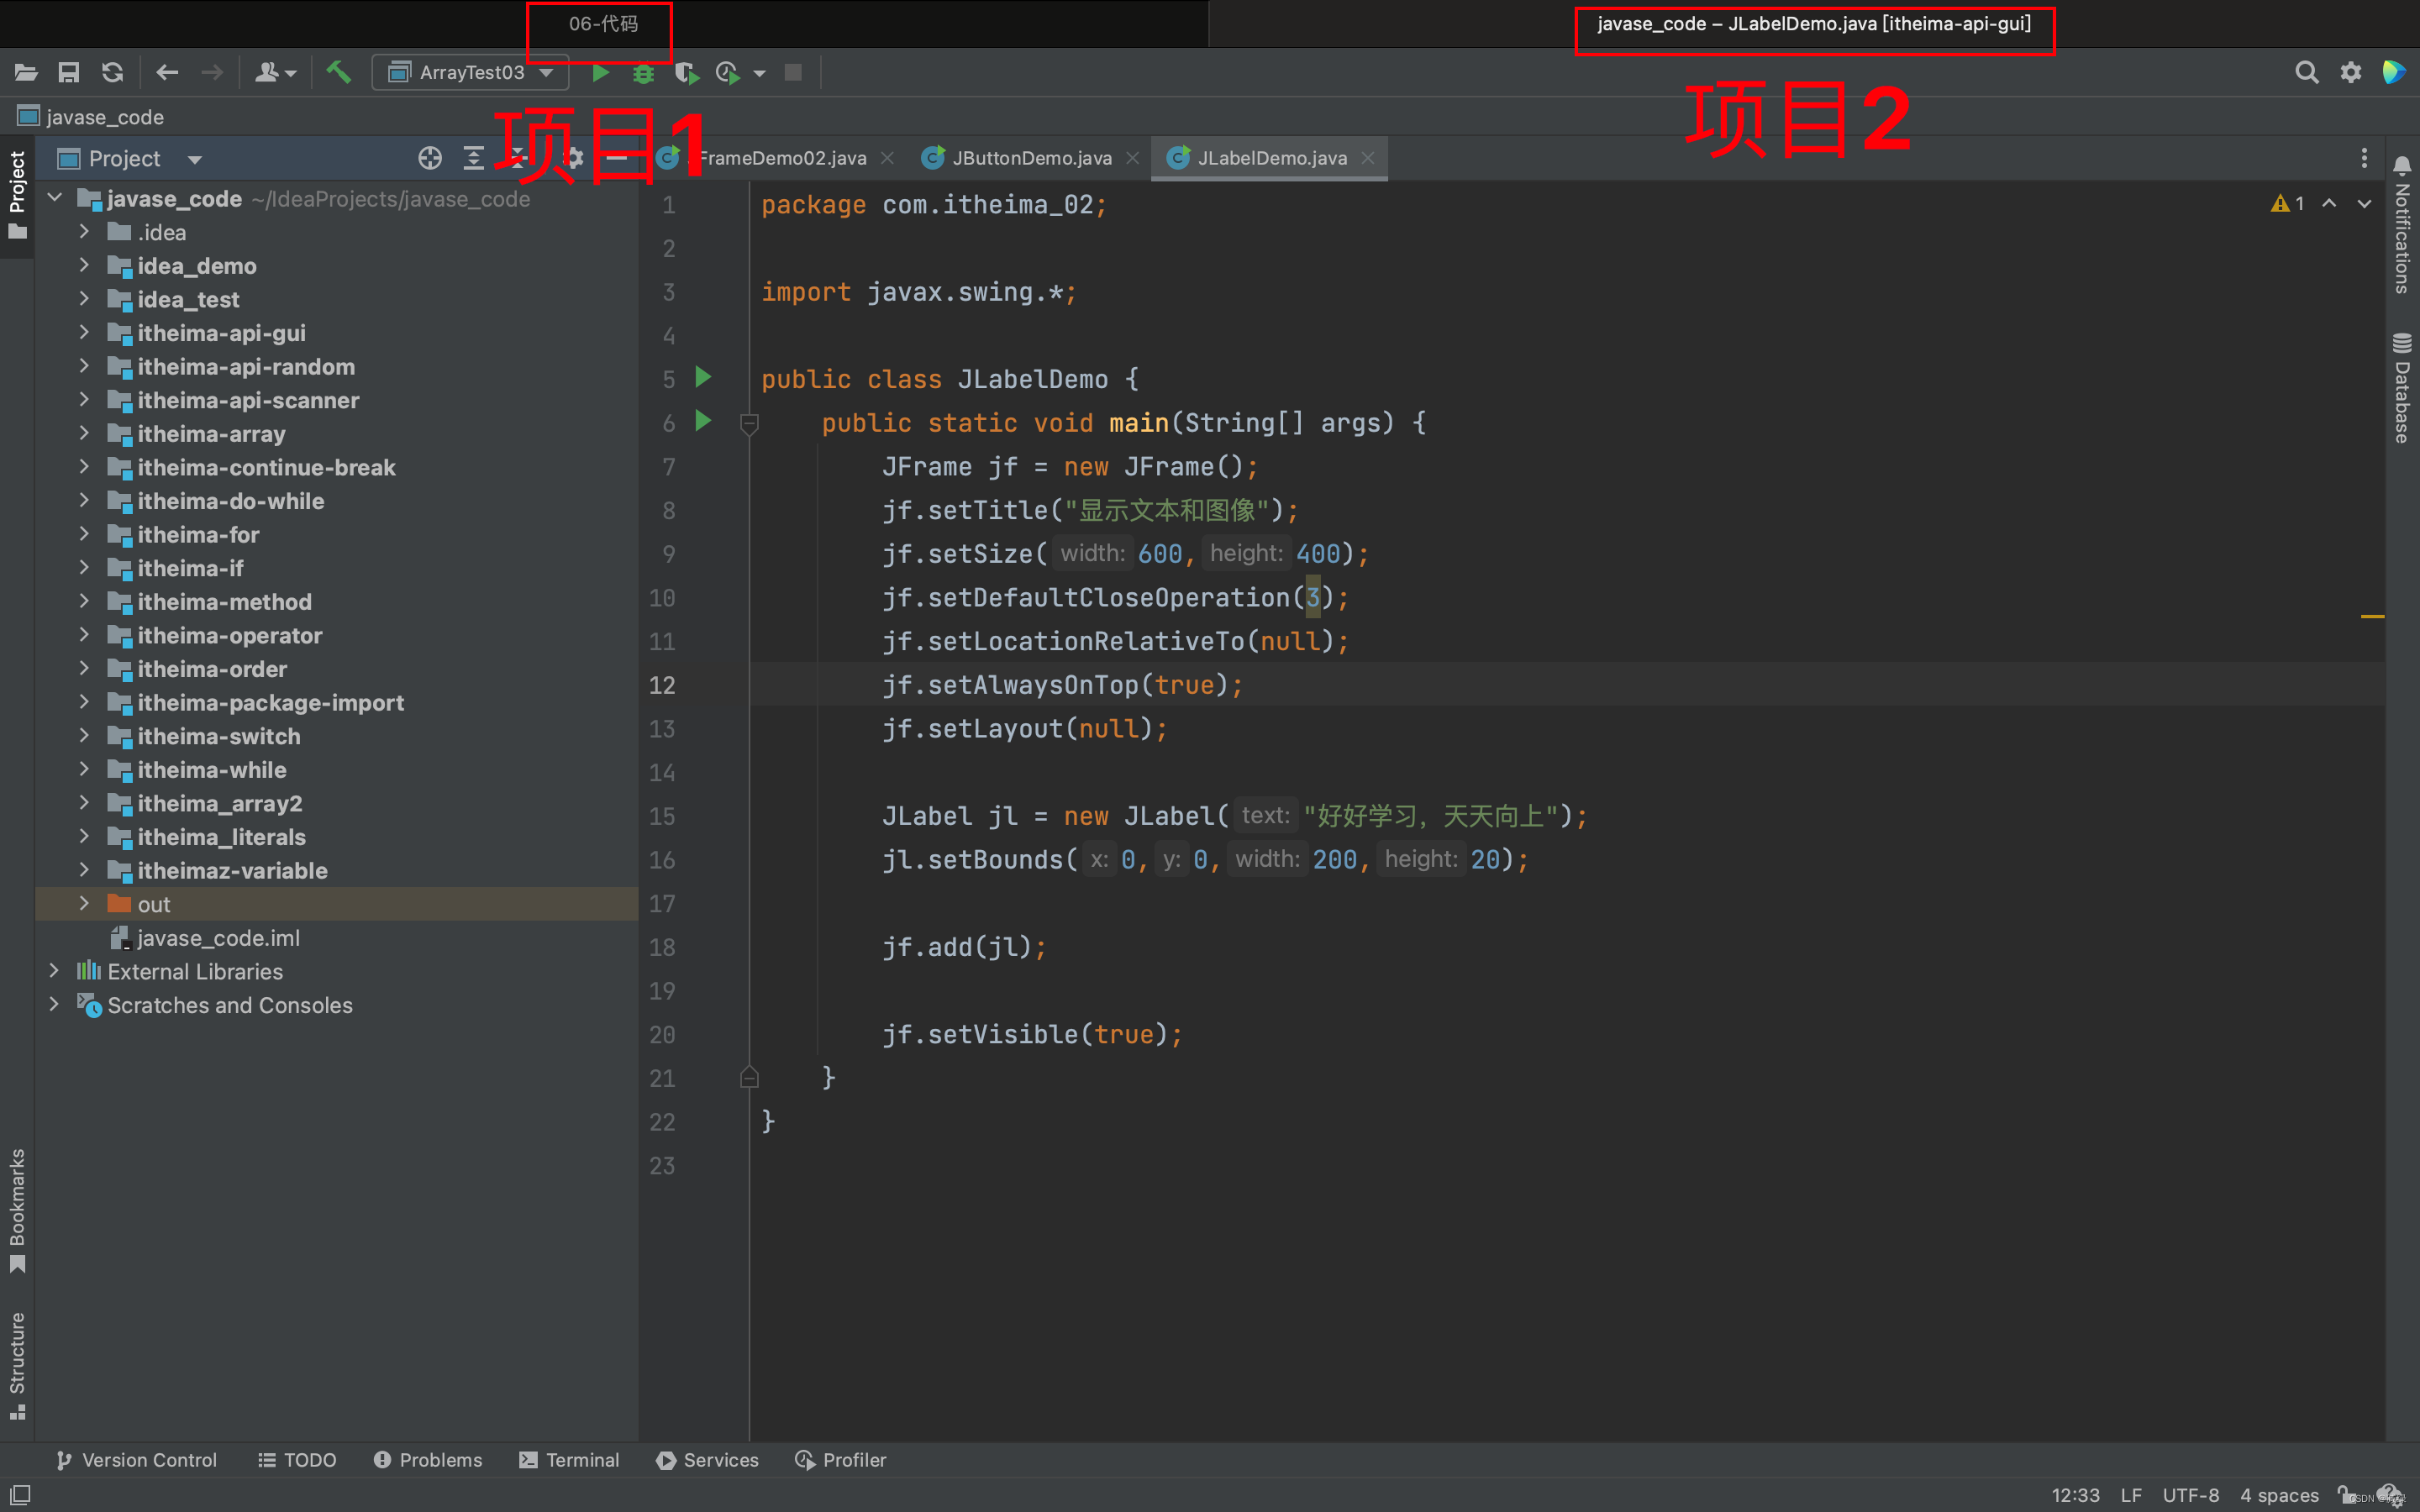Click the Select Opened File crosshair icon
The width and height of the screenshot is (2420, 1512).
430,158
